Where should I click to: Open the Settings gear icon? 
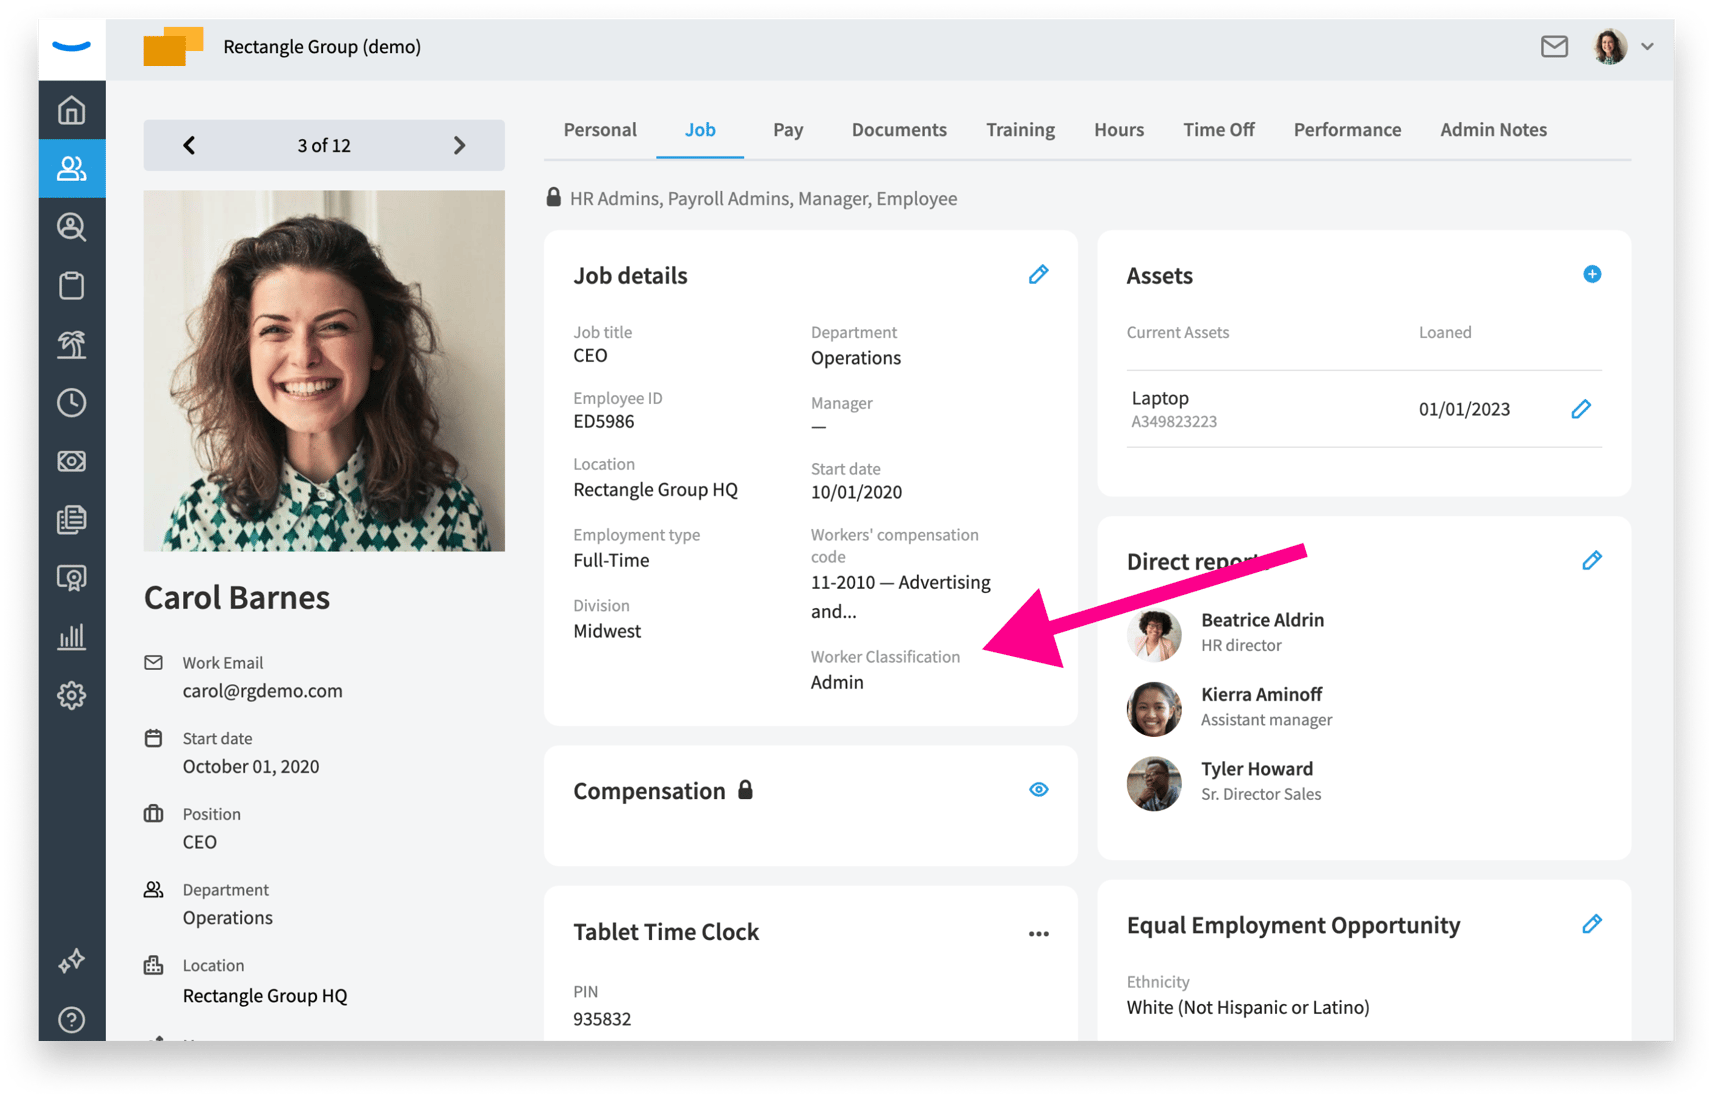coord(72,696)
